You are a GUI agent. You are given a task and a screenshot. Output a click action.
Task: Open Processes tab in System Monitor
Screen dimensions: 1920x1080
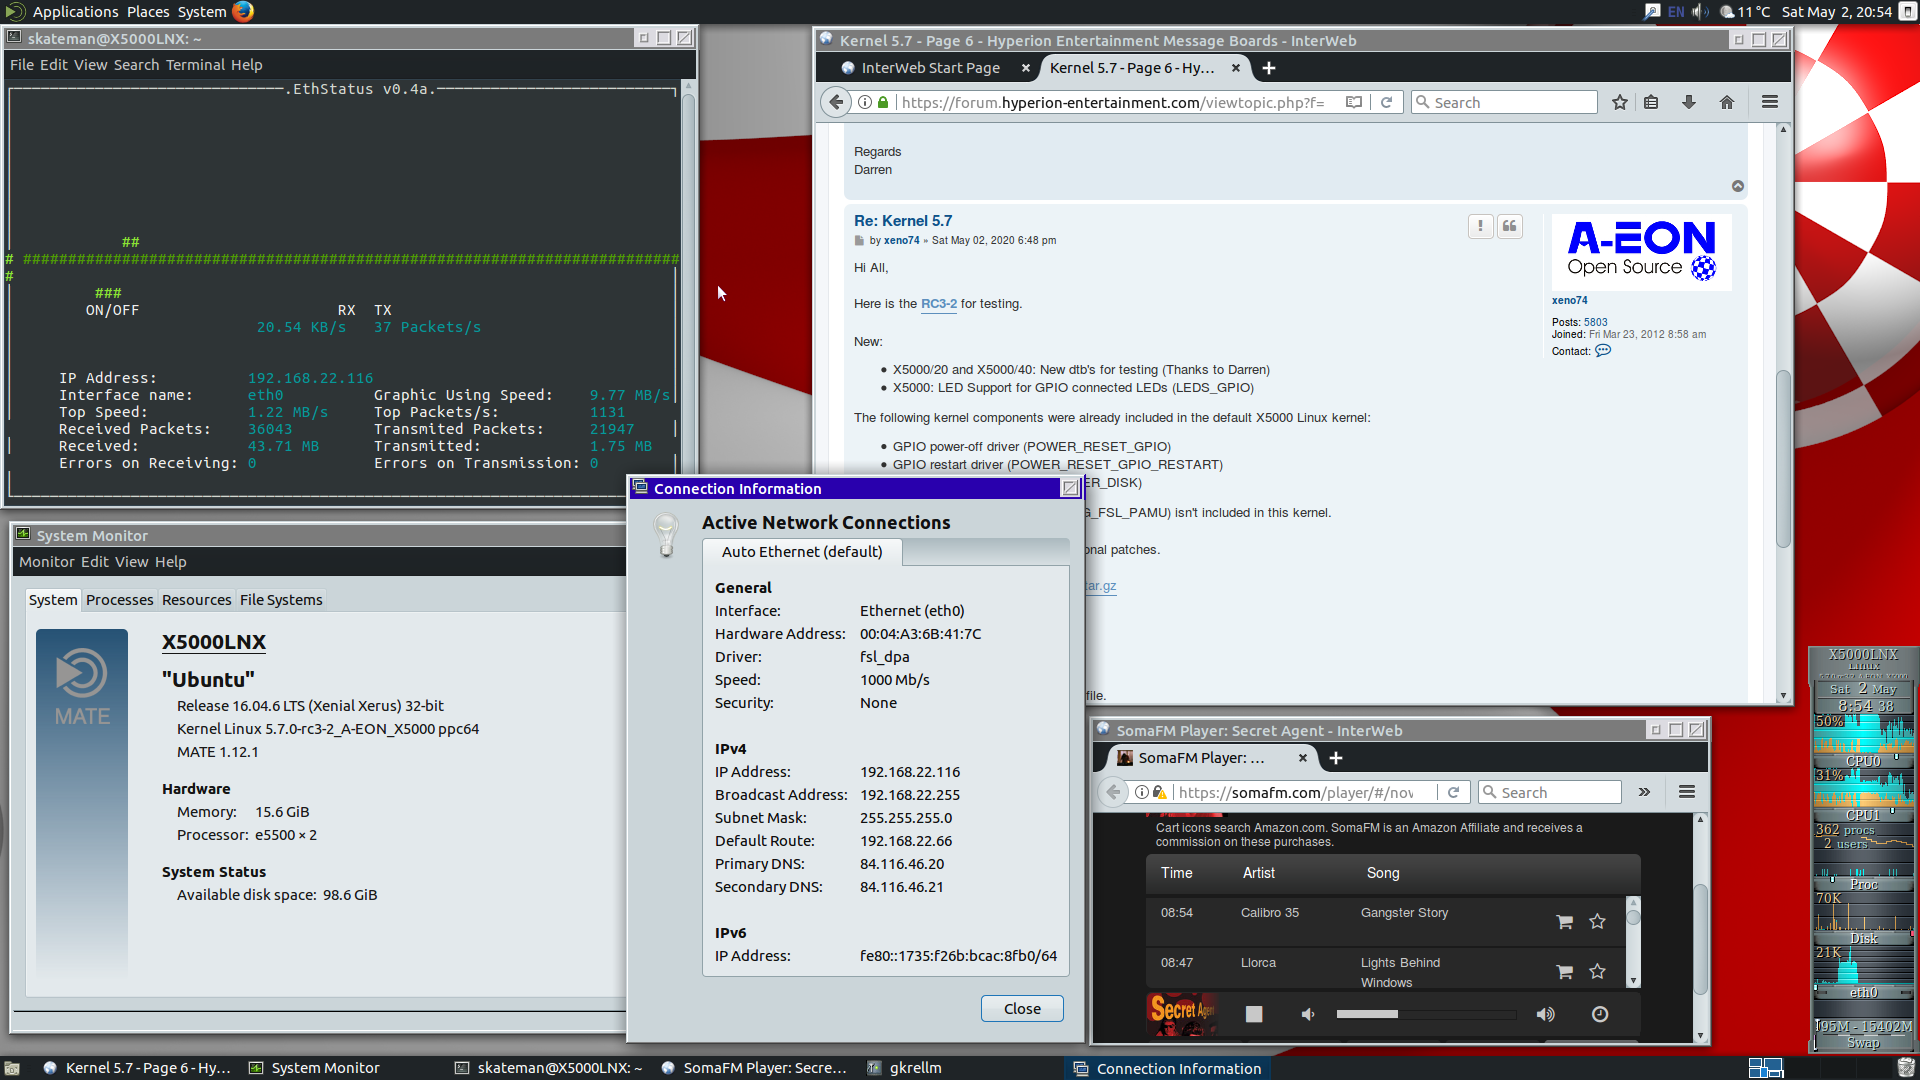pyautogui.click(x=119, y=600)
